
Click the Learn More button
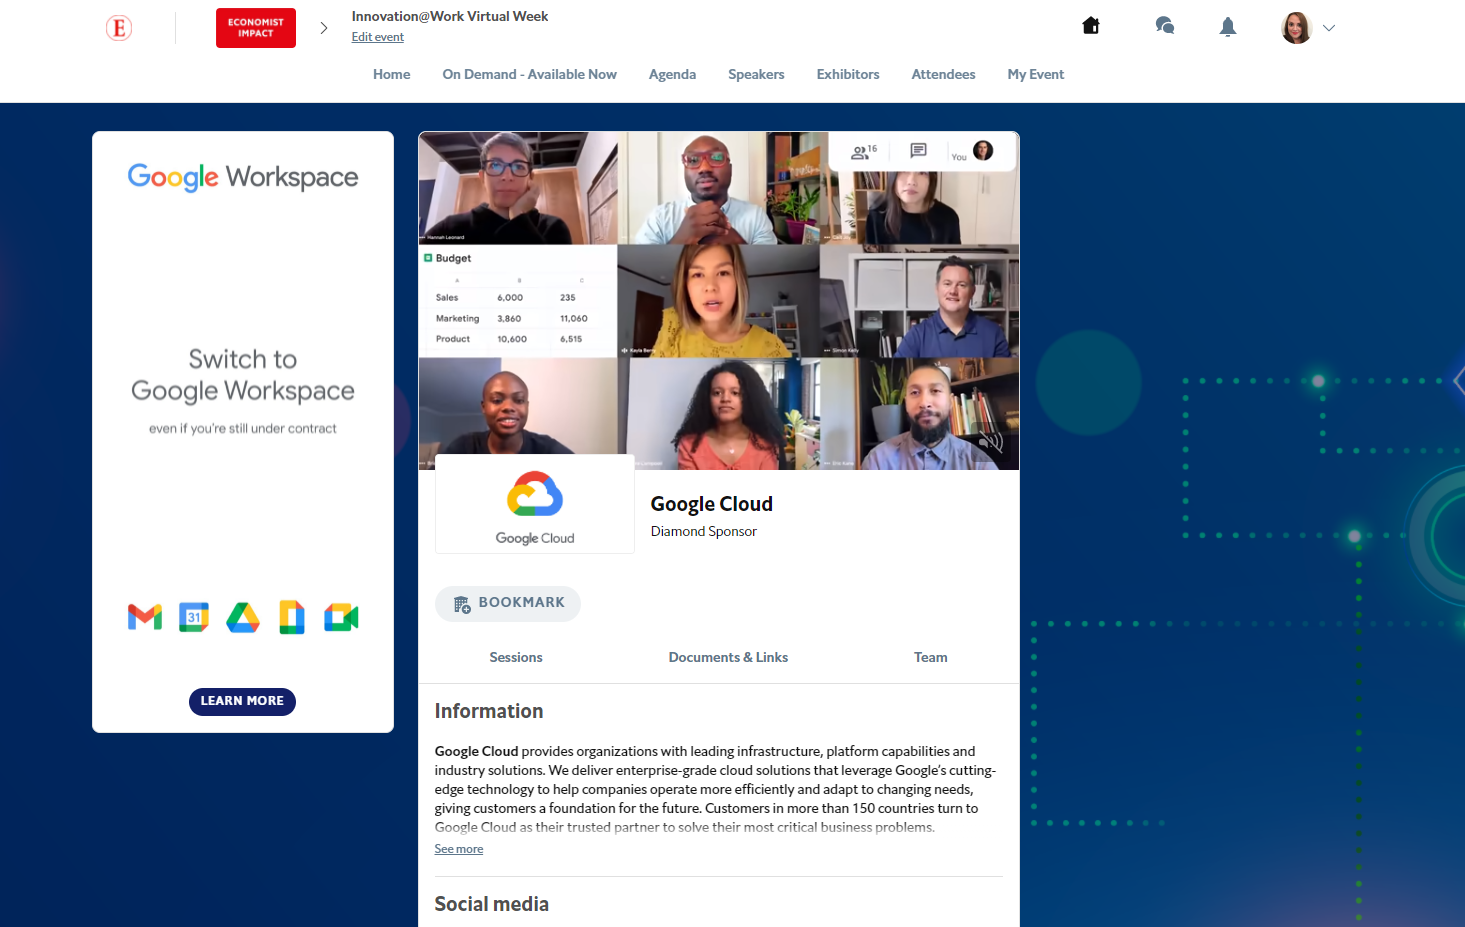click(x=242, y=701)
